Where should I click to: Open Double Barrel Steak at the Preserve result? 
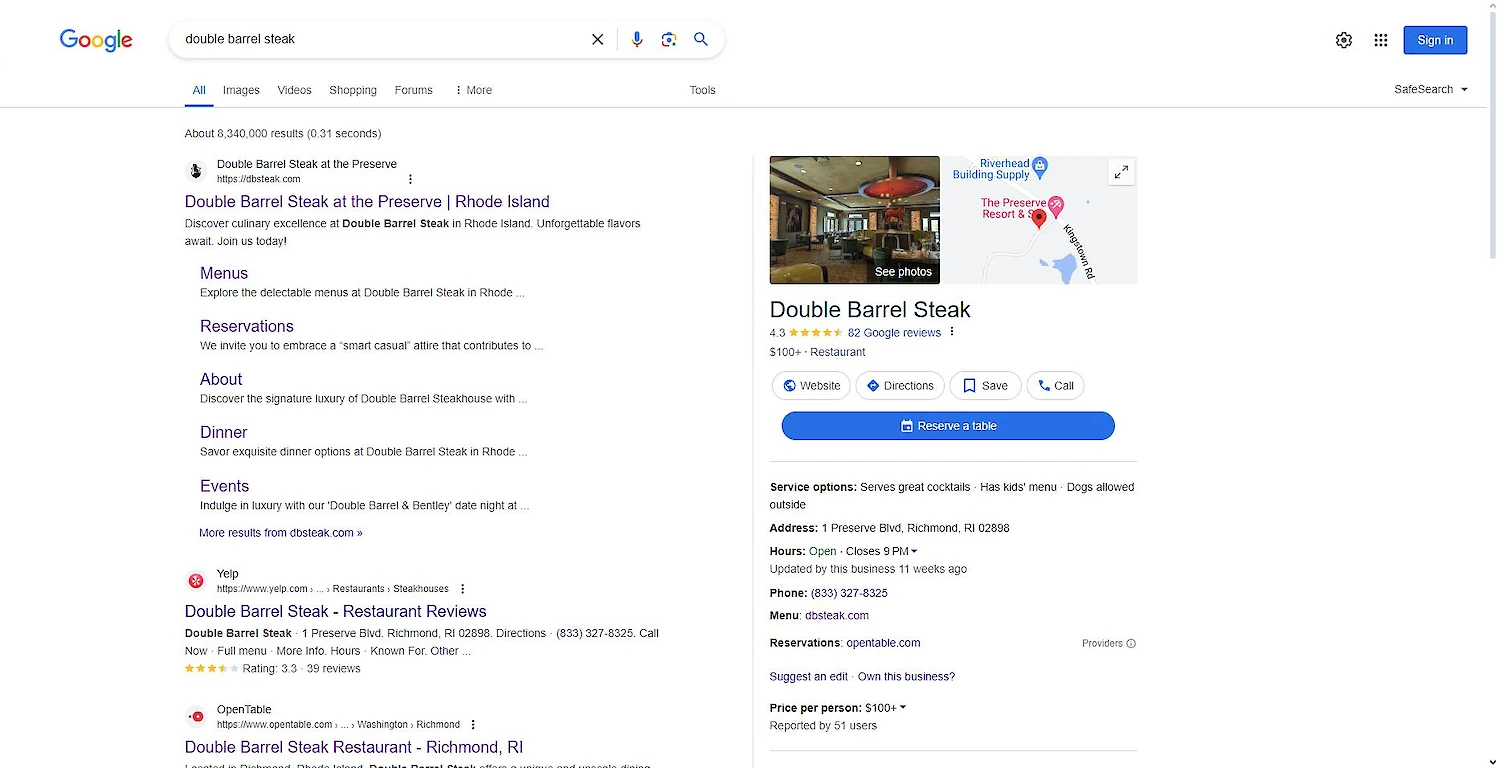[x=367, y=201]
